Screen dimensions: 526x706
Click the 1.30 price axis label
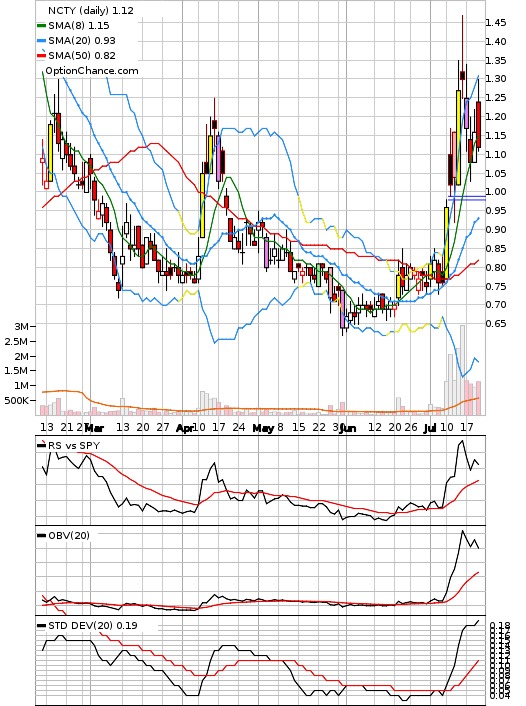pyautogui.click(x=495, y=78)
